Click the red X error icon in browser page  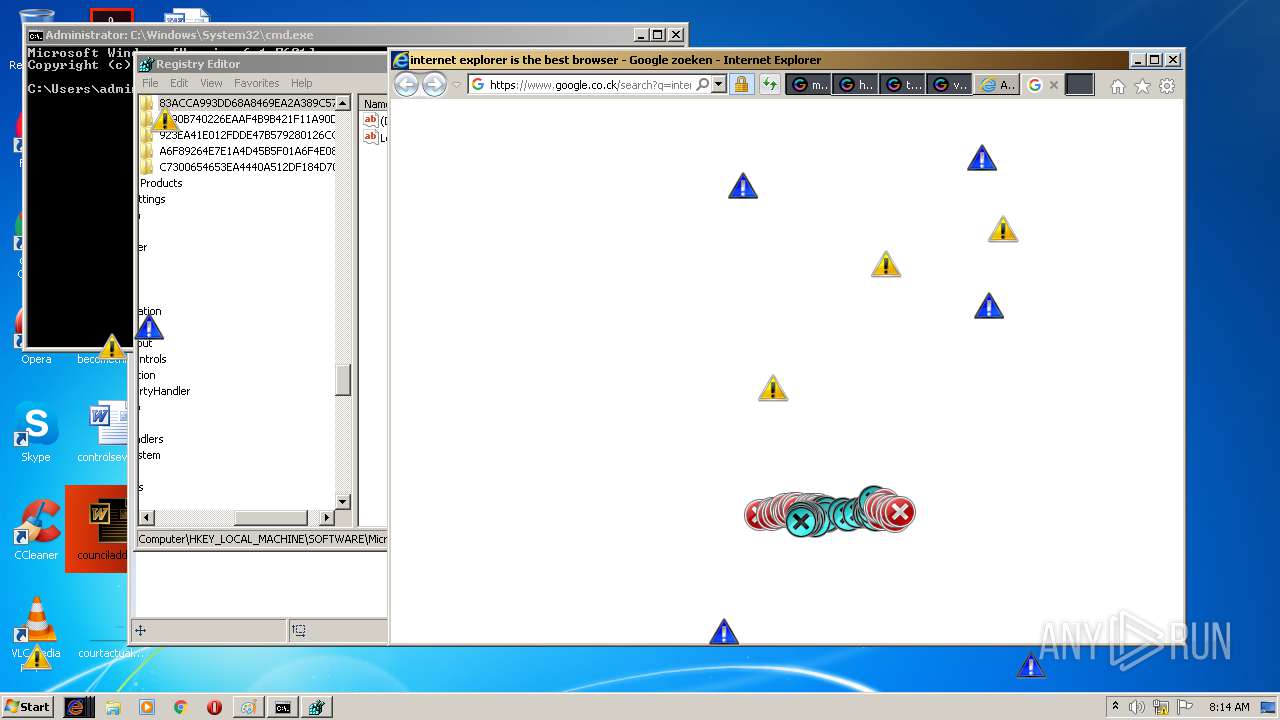click(x=899, y=513)
